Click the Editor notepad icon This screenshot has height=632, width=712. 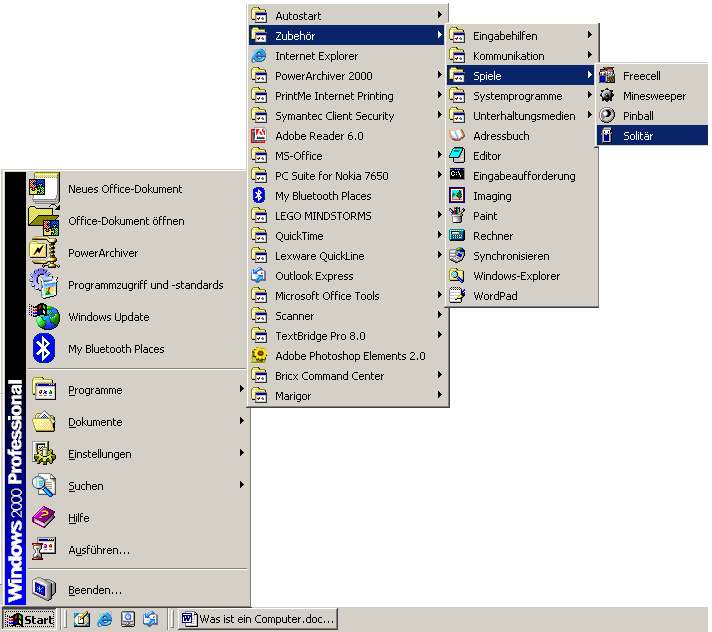click(457, 155)
